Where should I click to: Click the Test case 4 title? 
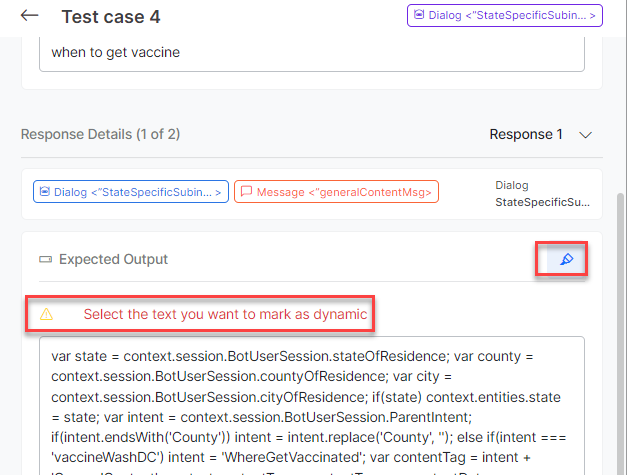110,17
